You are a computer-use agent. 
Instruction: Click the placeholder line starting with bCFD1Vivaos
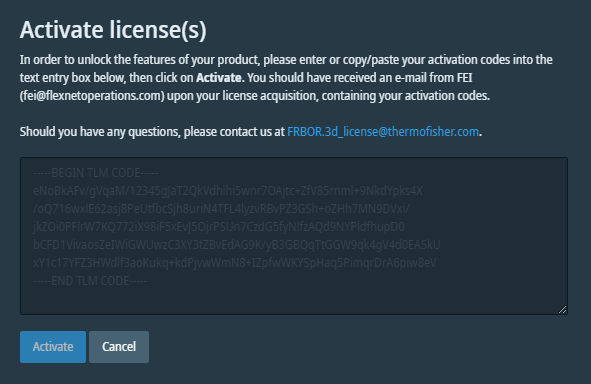click(x=237, y=245)
